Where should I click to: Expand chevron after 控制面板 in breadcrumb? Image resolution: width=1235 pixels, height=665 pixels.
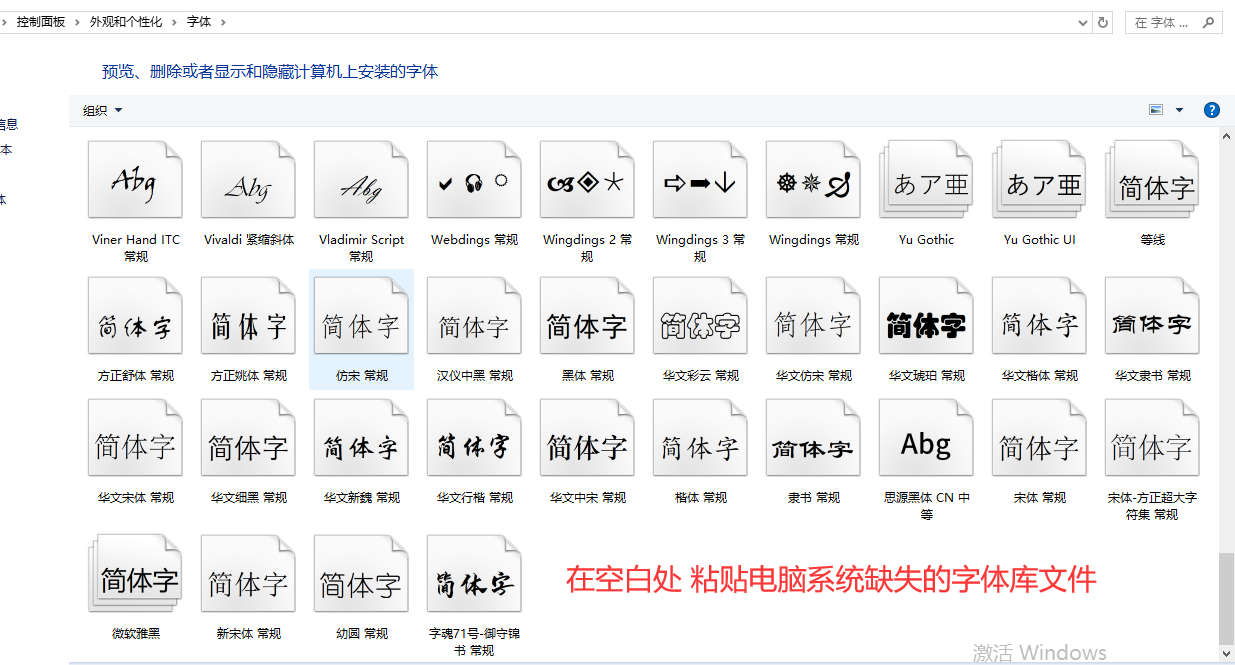pyautogui.click(x=77, y=21)
